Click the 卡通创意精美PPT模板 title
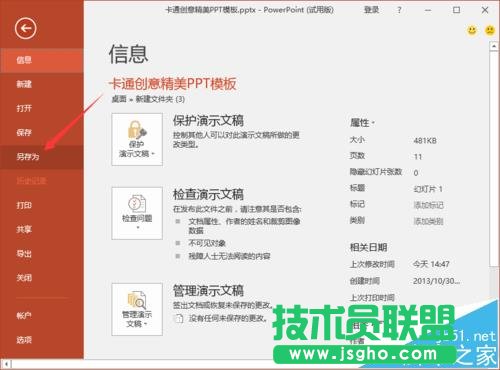 173,84
